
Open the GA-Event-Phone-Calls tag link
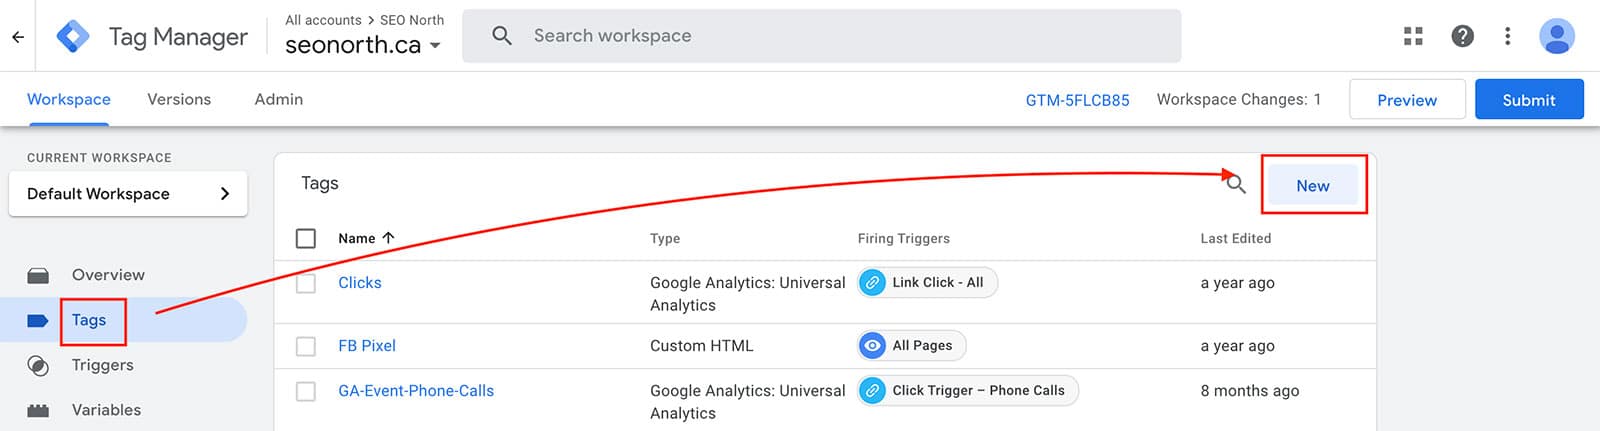(416, 391)
